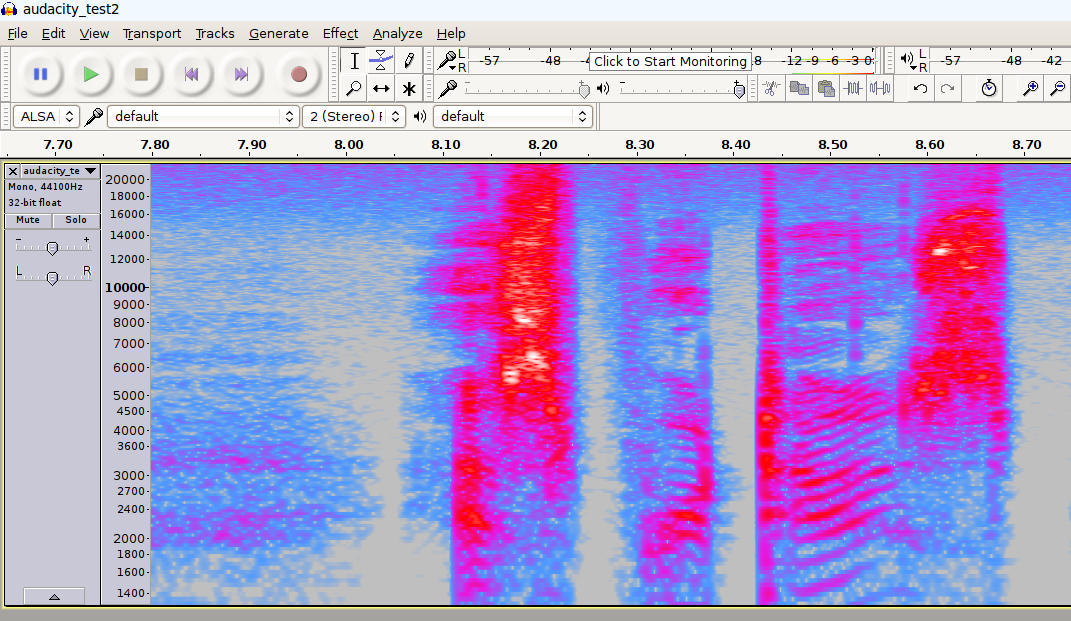
Task: Select the Draw pencil tool
Action: [x=409, y=61]
